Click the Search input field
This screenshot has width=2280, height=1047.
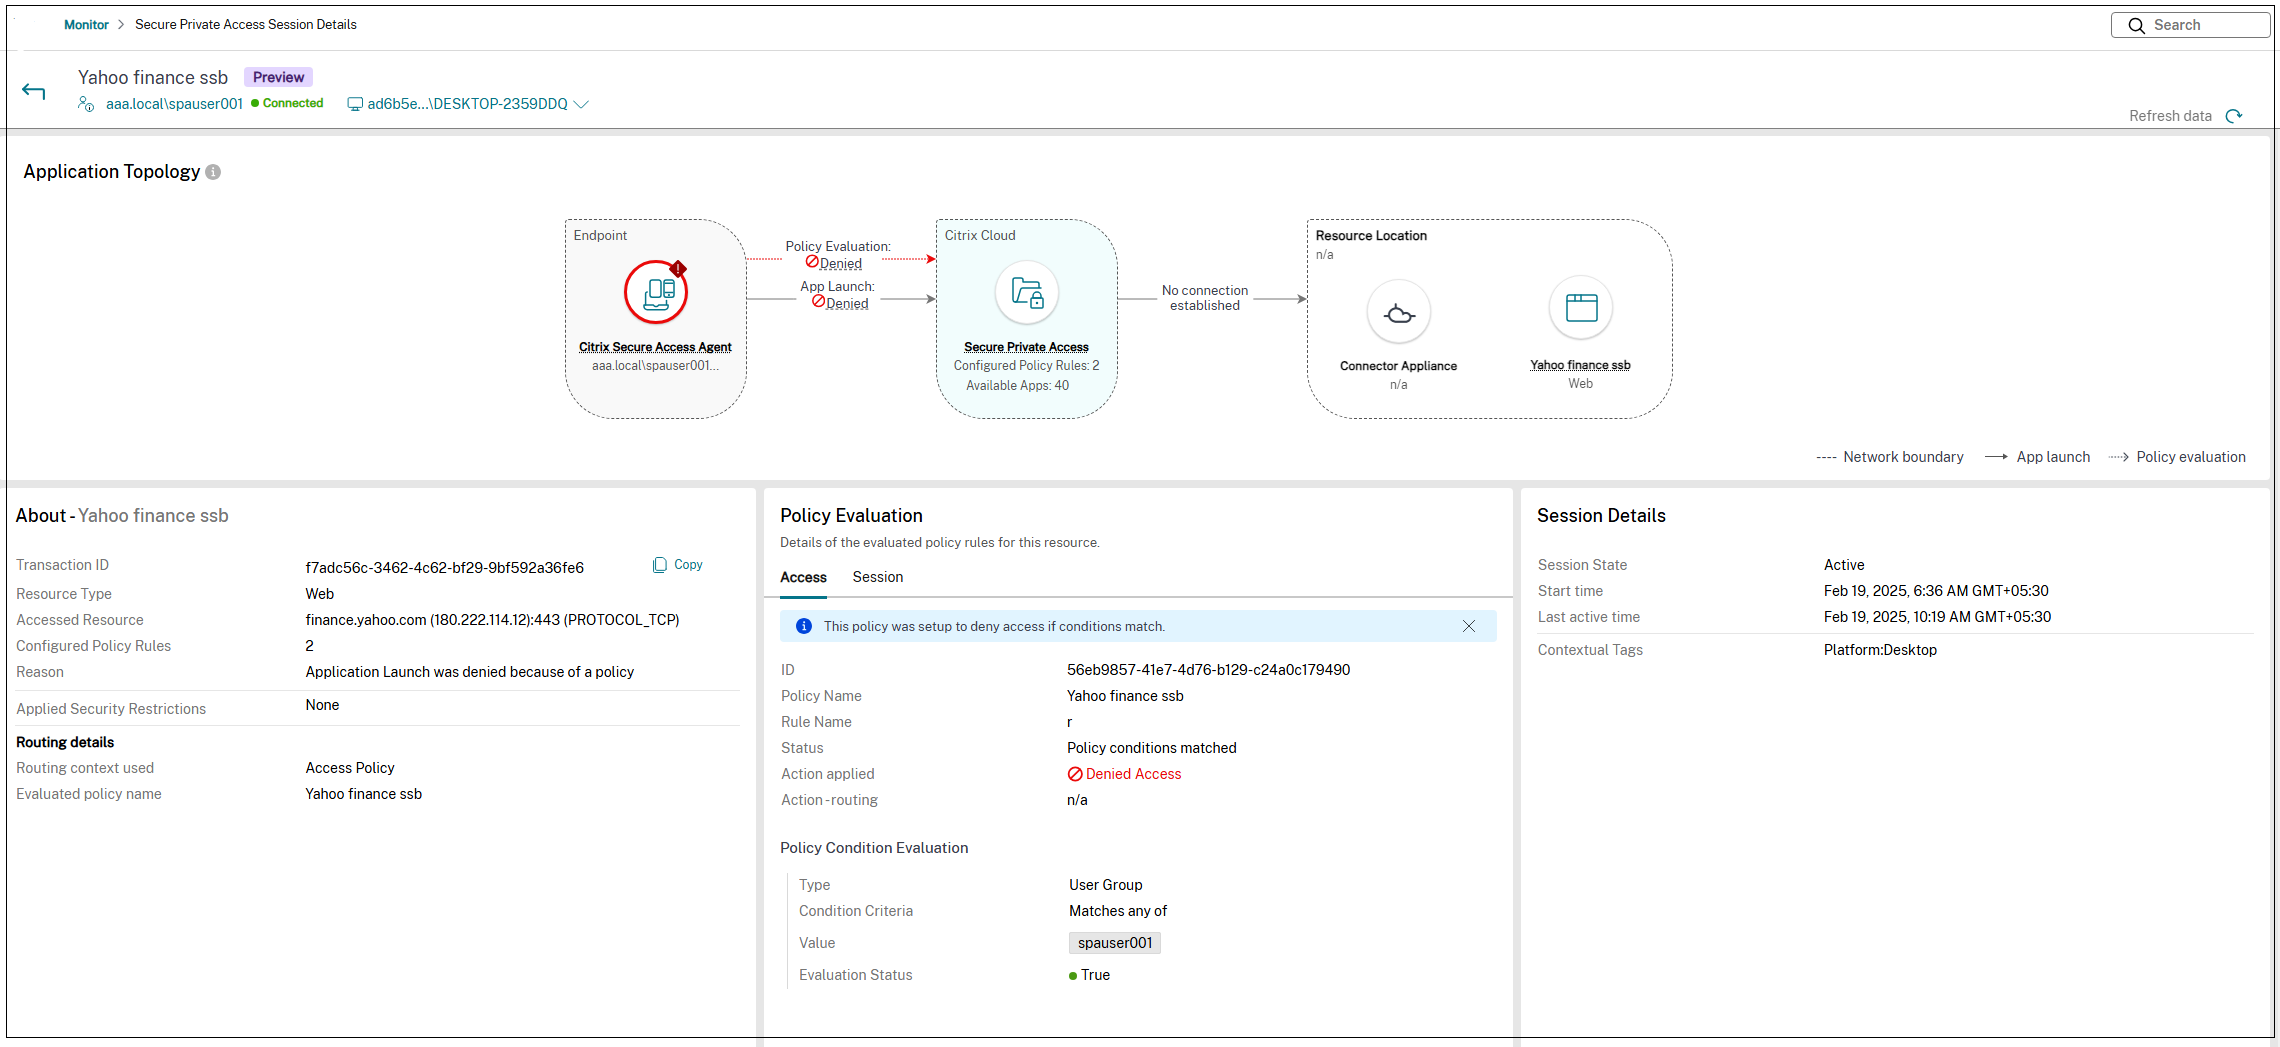(2190, 25)
